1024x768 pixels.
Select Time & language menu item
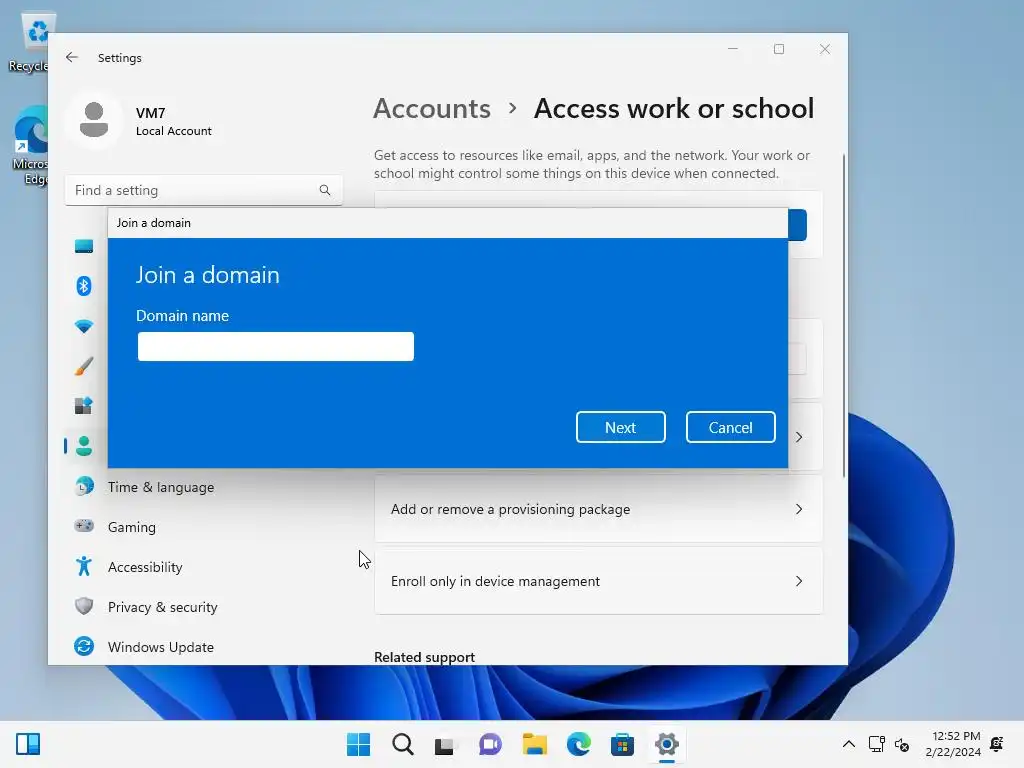tap(161, 487)
